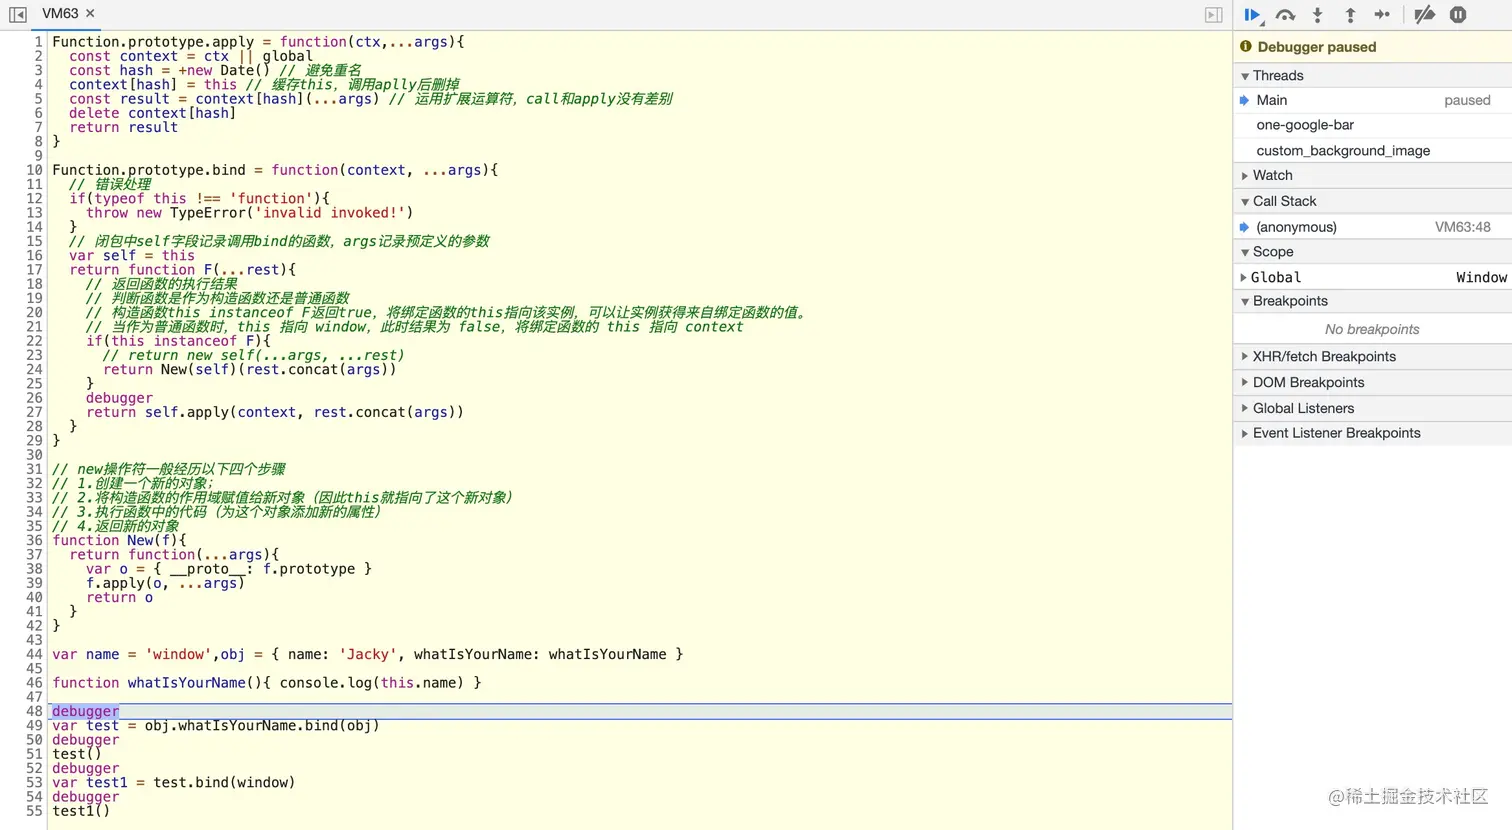The image size is (1512, 830).
Task: Select the one-google-bar thread
Action: (x=1373, y=125)
